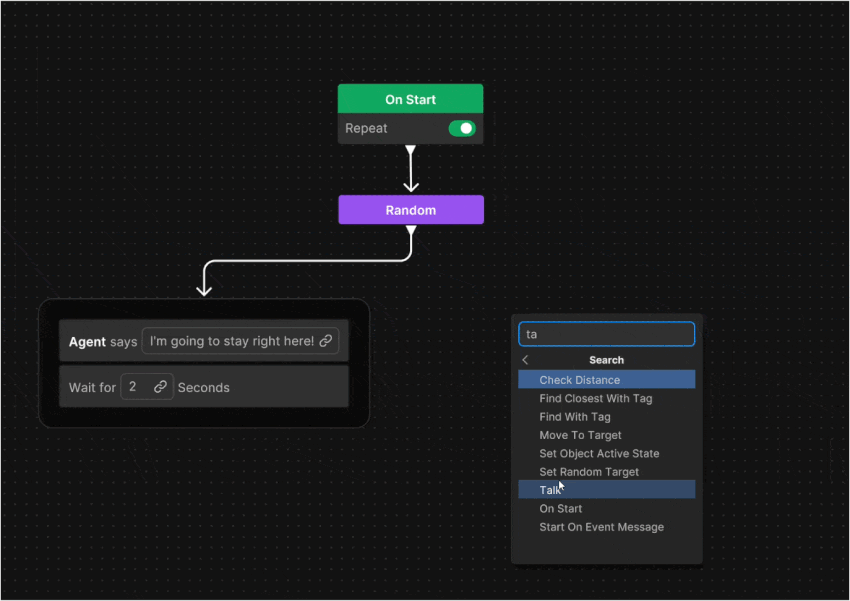Click the Wait for seconds value 2
The height and width of the screenshot is (601, 850).
133,387
